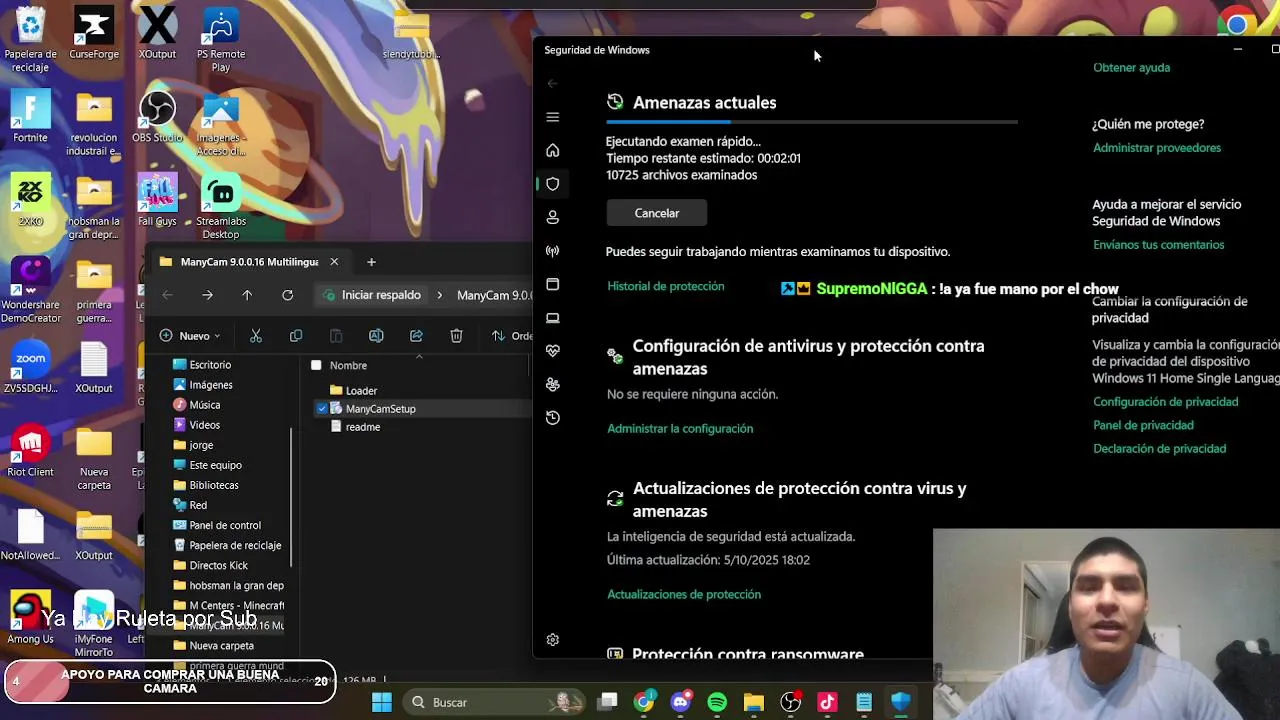The height and width of the screenshot is (720, 1280).
Task: Click the Windows Start button
Action: pyautogui.click(x=382, y=703)
